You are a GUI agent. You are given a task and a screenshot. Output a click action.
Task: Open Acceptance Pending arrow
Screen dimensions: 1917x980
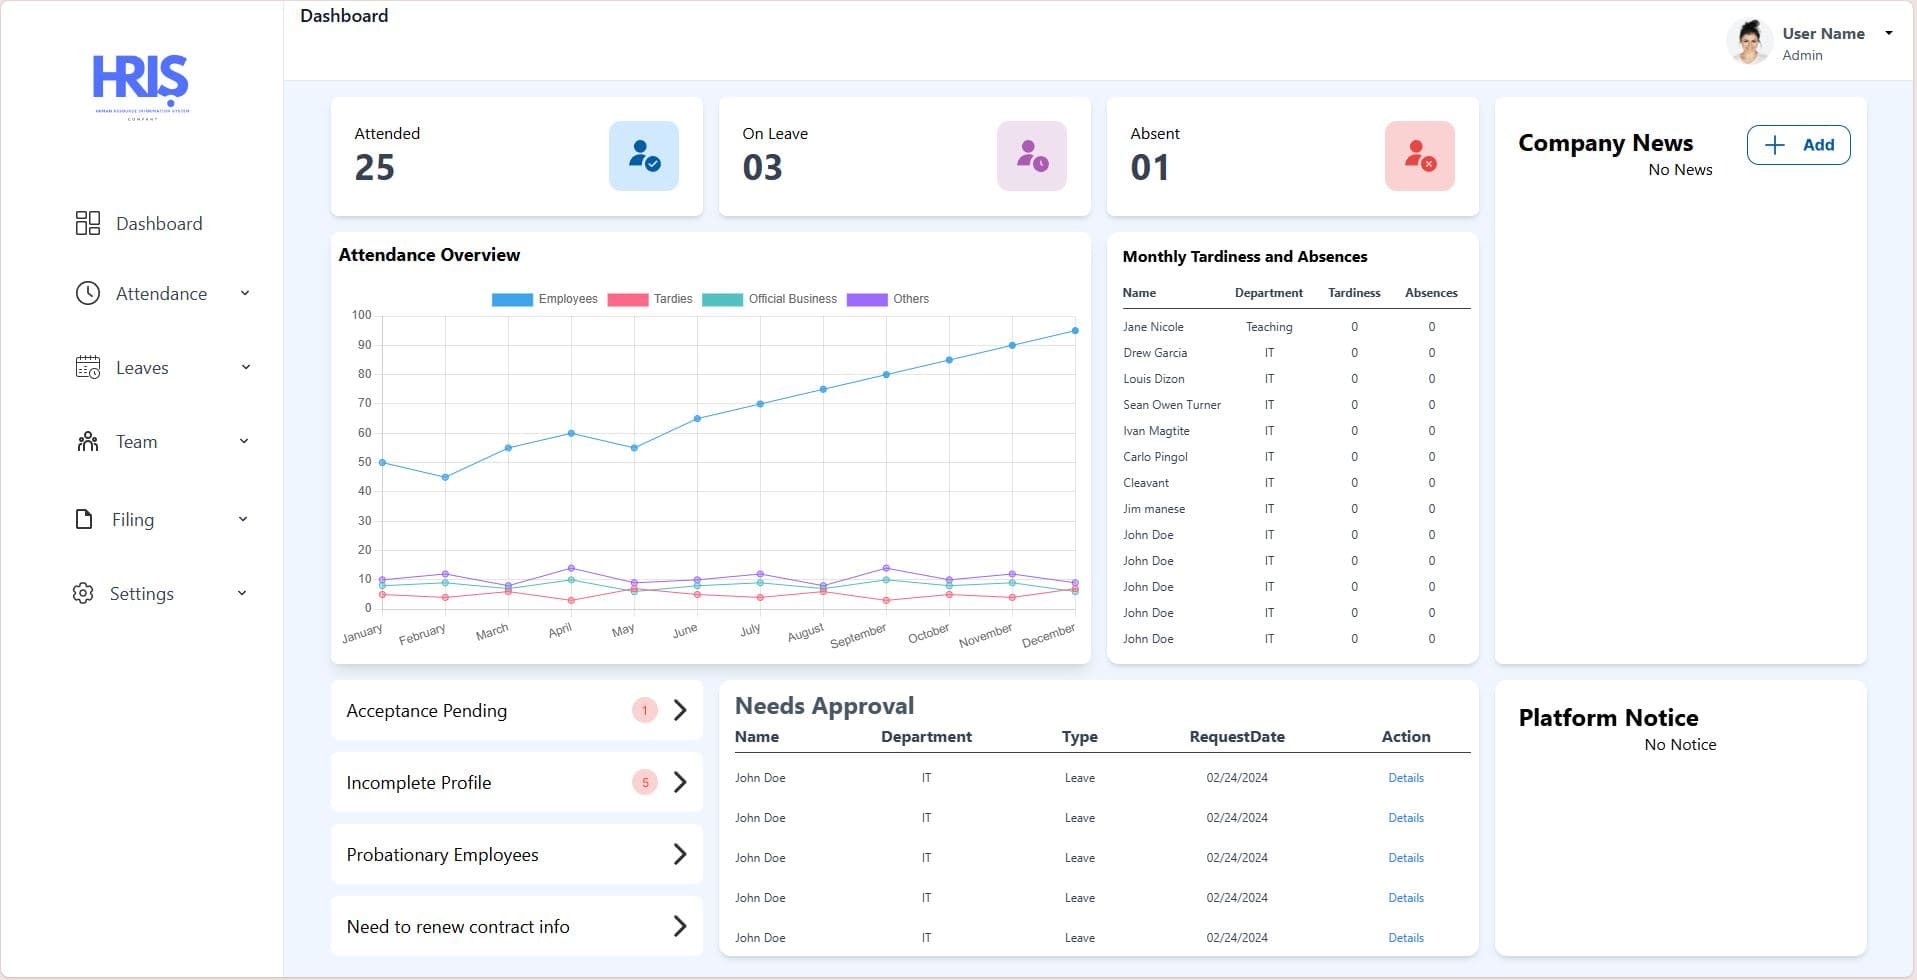tap(680, 710)
